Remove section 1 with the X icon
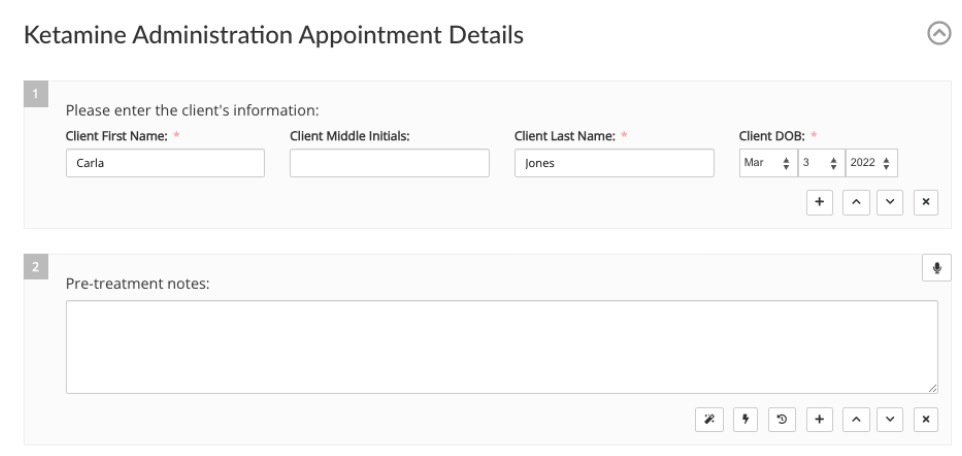This screenshot has height=456, width=962. [926, 203]
